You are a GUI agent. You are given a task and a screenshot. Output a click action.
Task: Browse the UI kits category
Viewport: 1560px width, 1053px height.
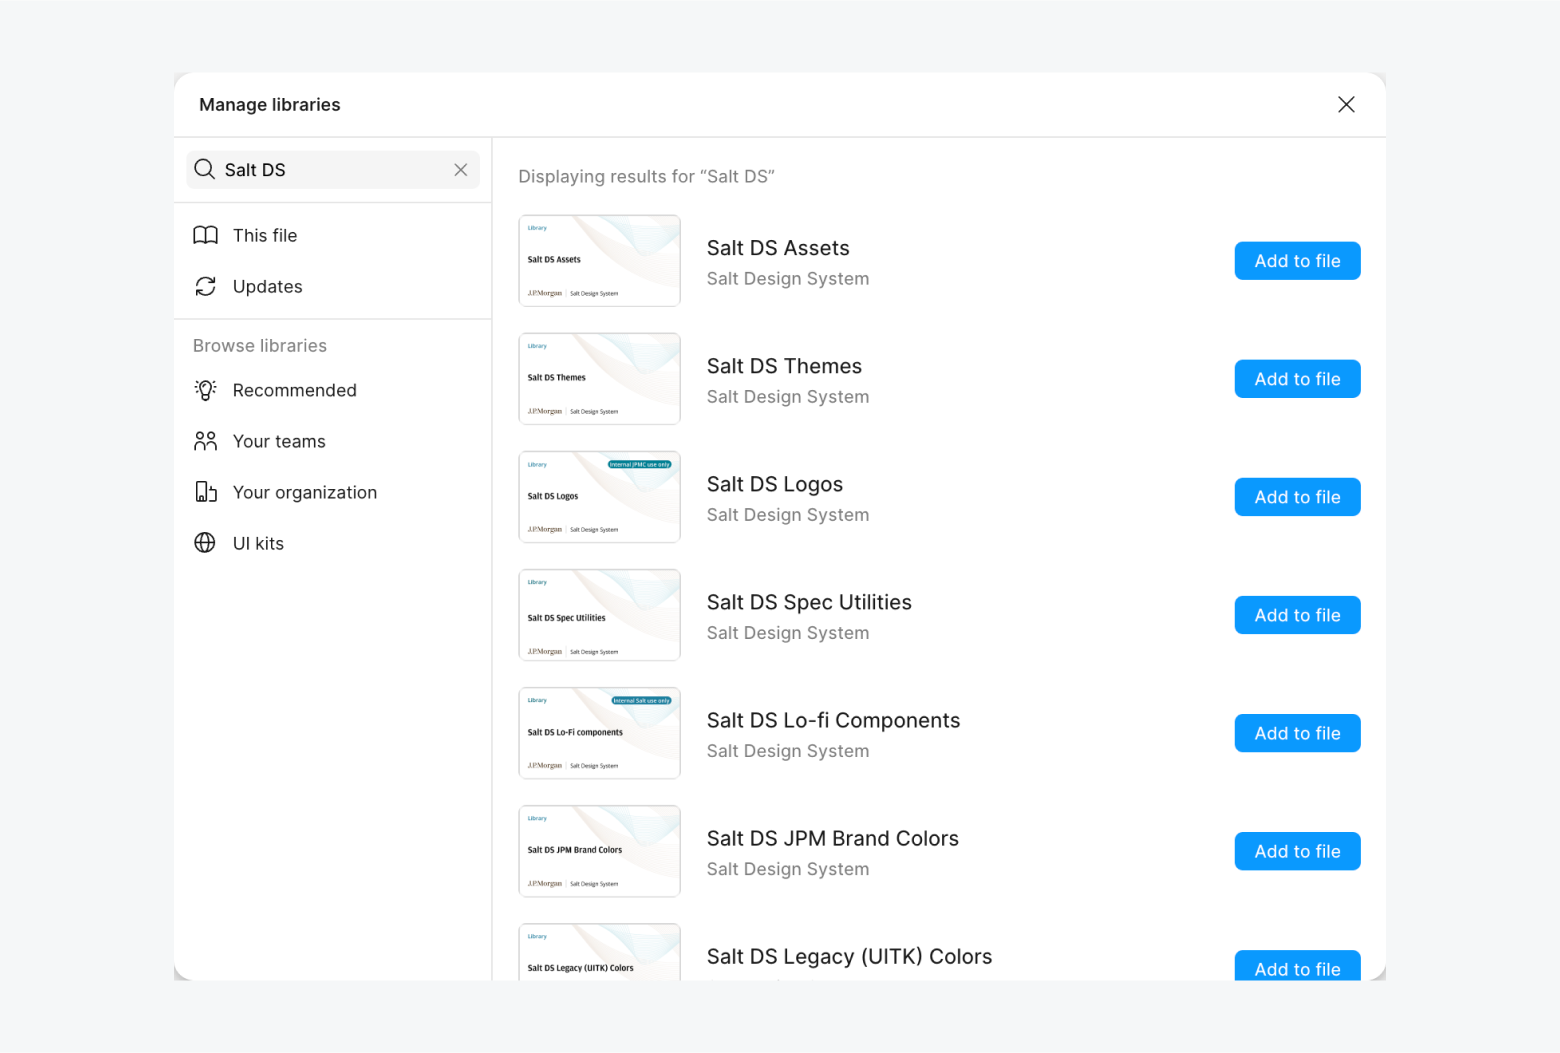tap(258, 543)
